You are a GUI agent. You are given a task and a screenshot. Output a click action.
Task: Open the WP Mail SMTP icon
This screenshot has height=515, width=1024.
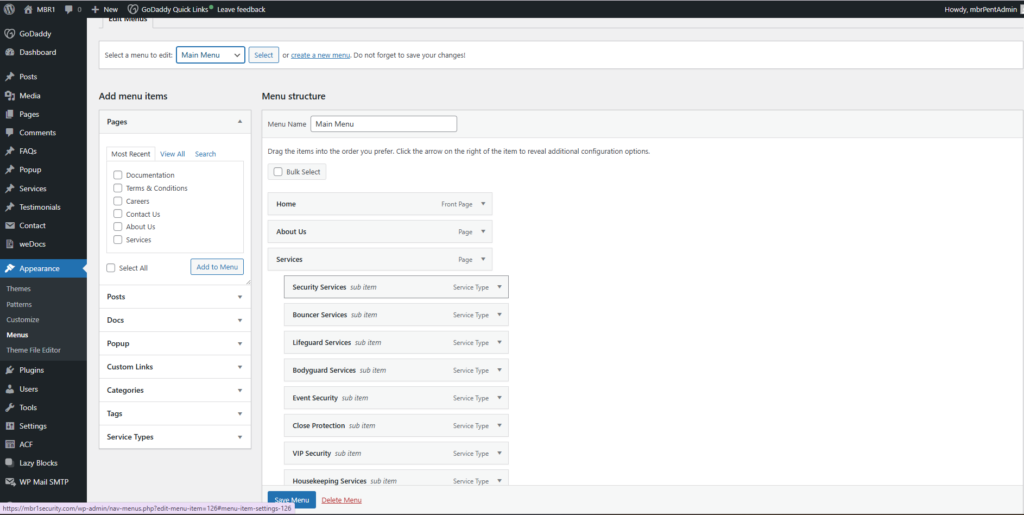(x=10, y=482)
